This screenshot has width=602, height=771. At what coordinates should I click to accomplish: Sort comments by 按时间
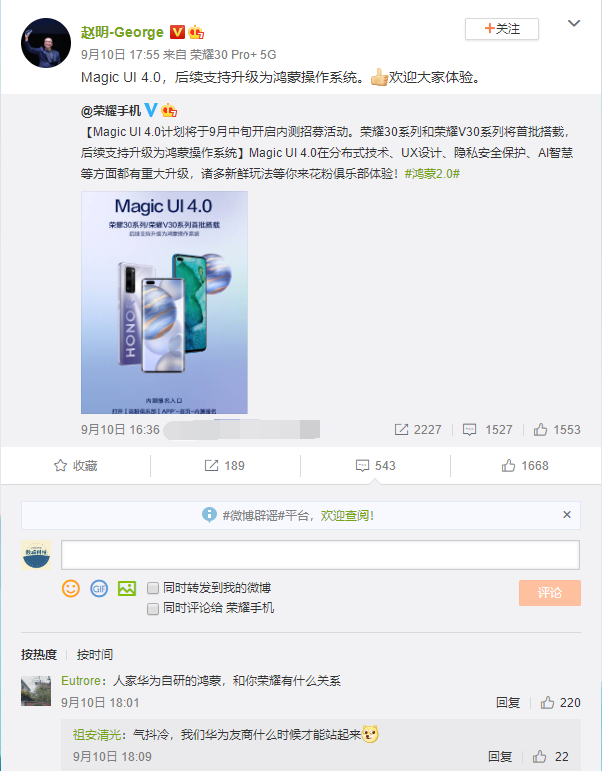(x=95, y=654)
